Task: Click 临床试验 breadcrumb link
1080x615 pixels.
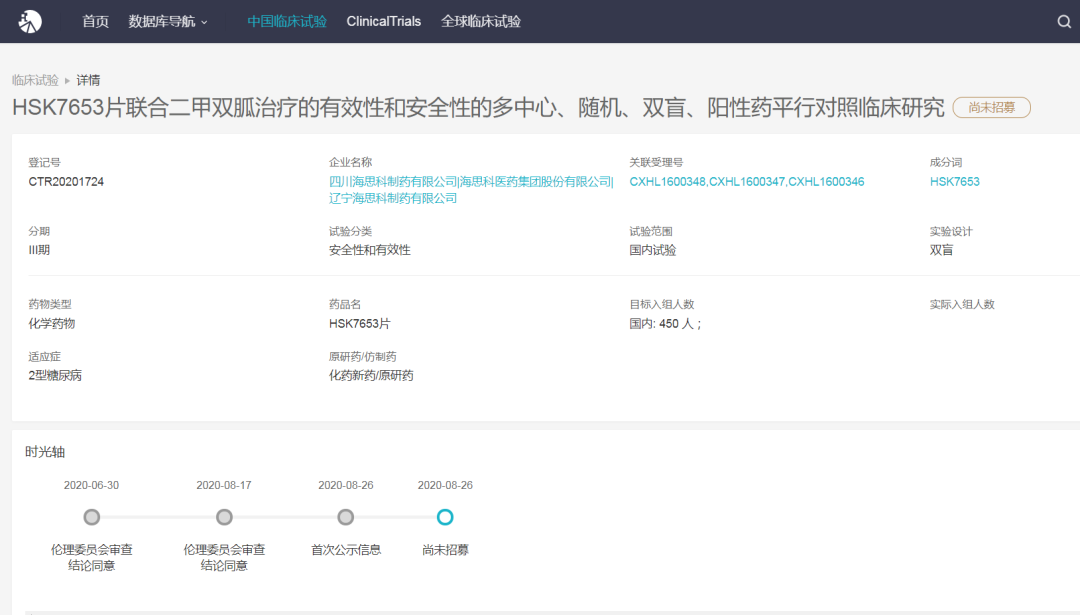Action: tap(35, 81)
